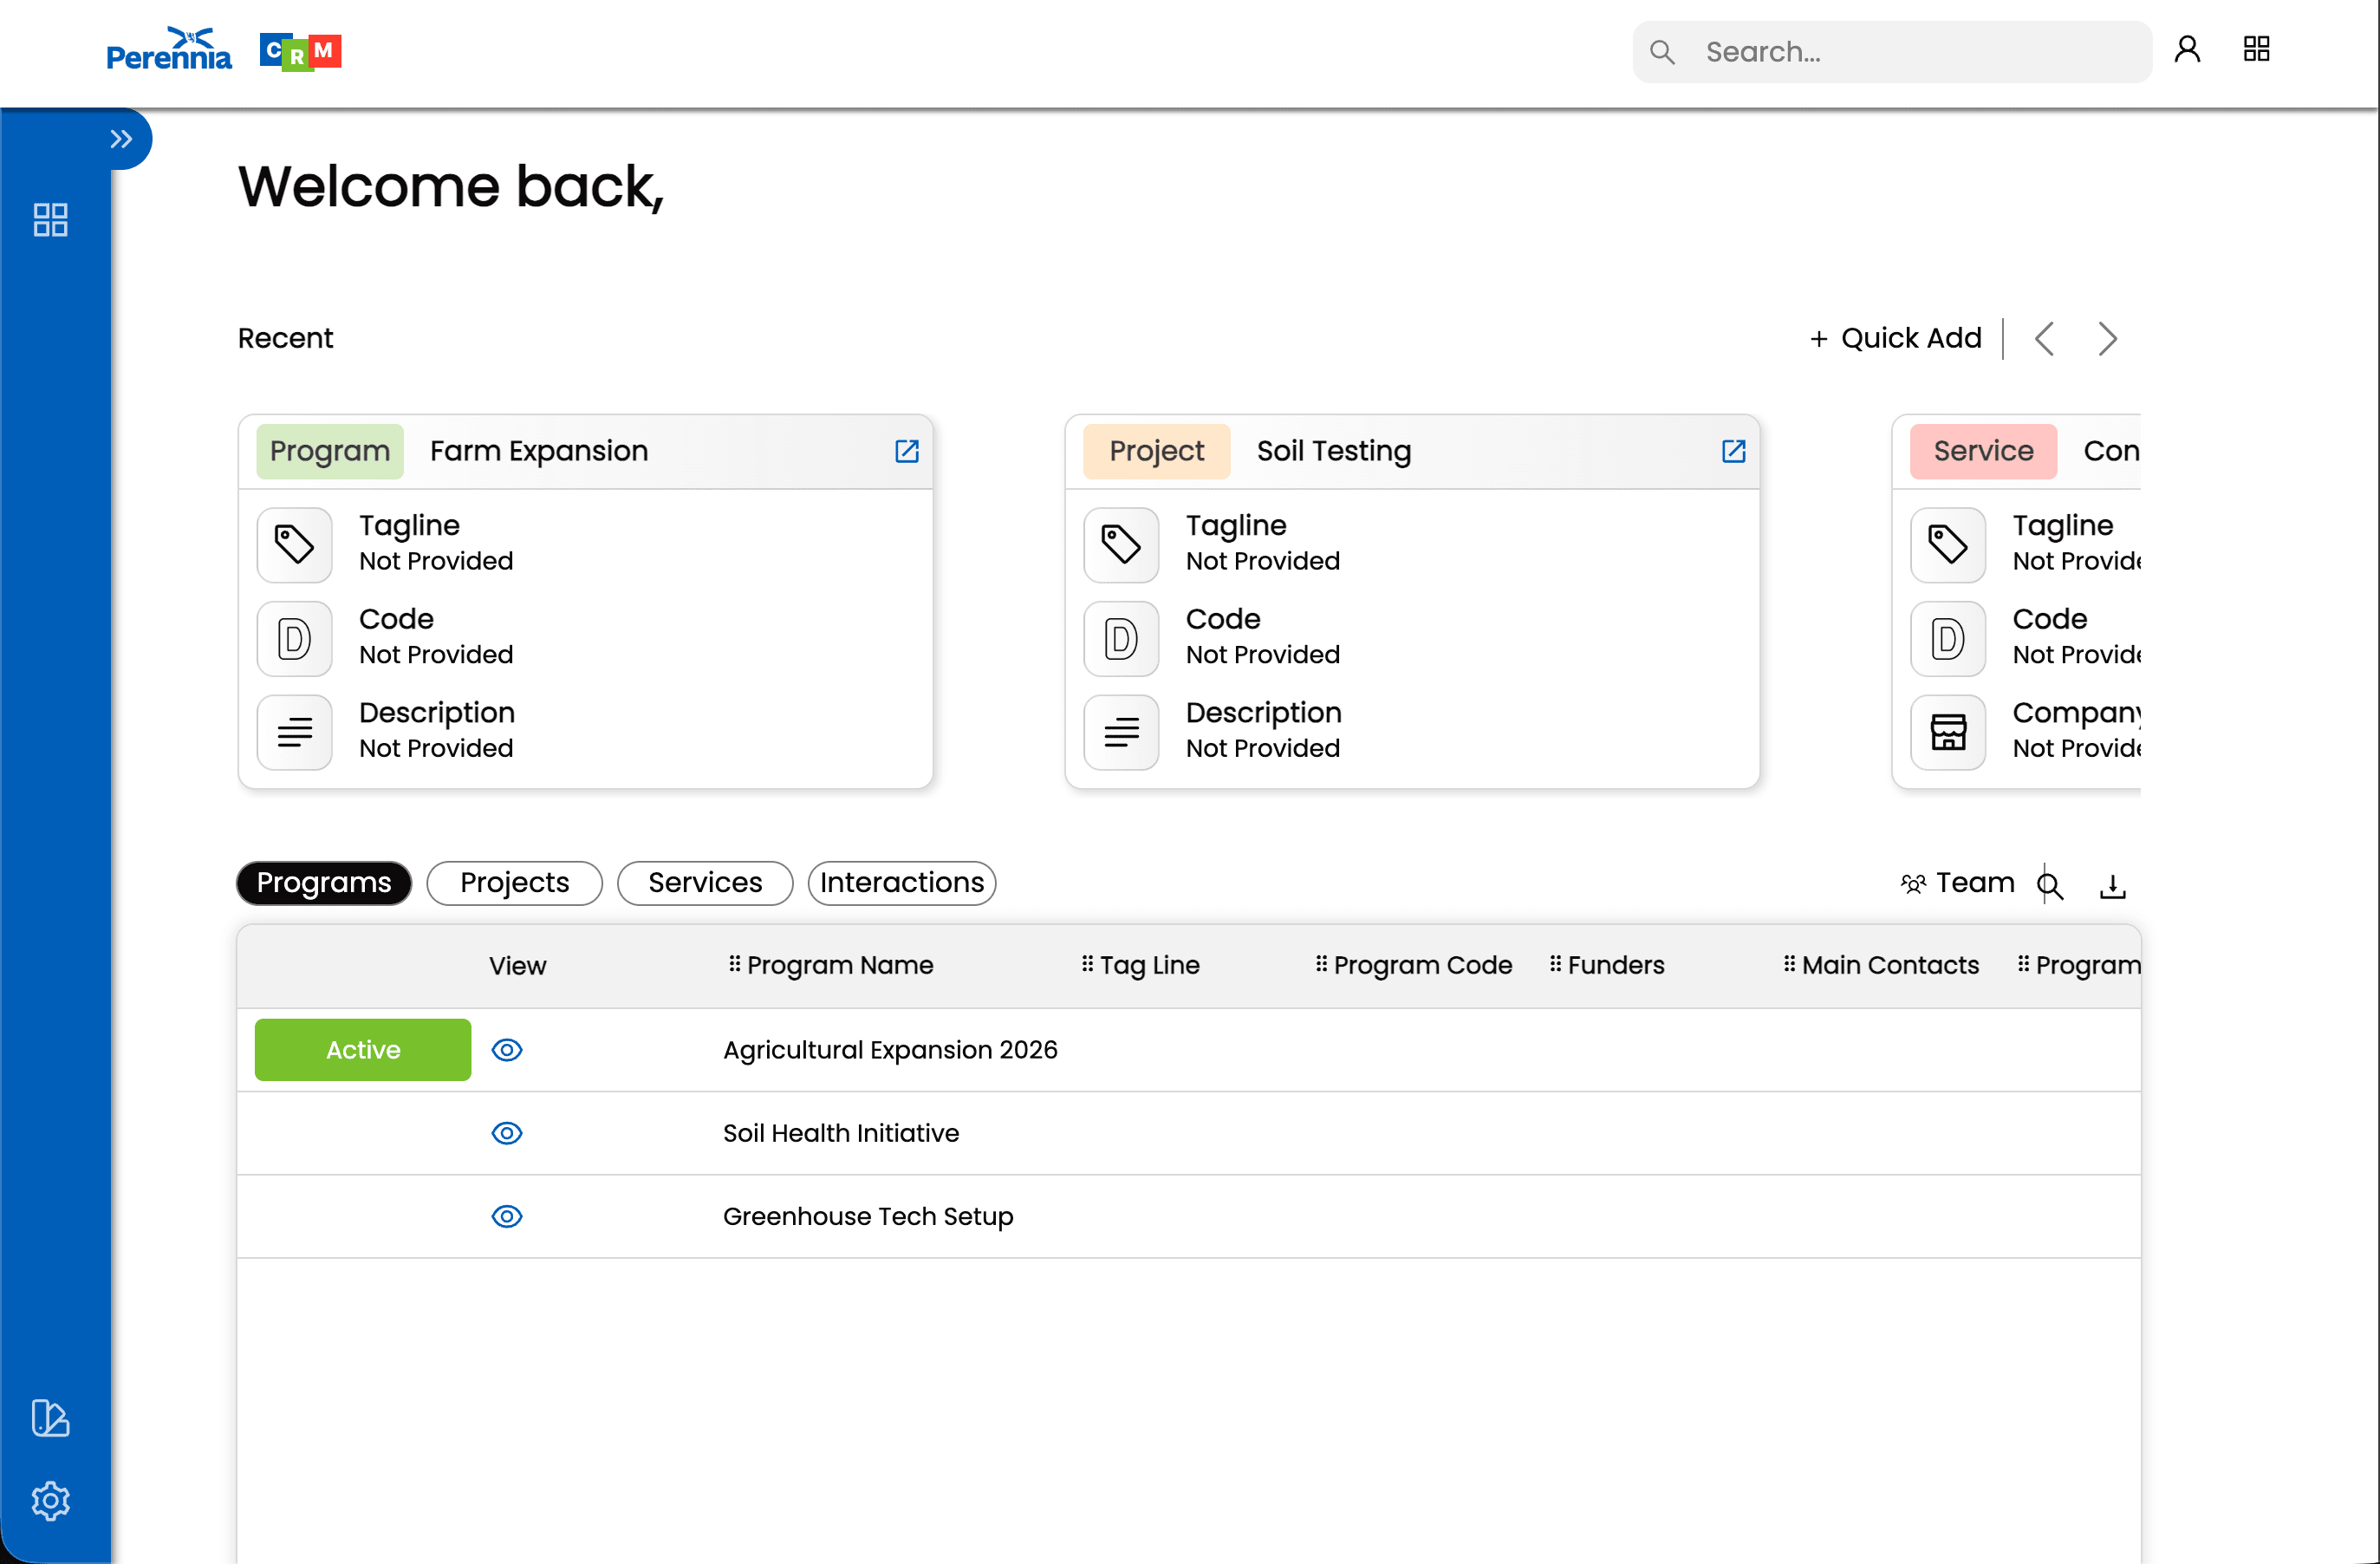The width and height of the screenshot is (2380, 1564).
Task: Click the Tagline tag icon on Farm Expansion
Action: [295, 545]
